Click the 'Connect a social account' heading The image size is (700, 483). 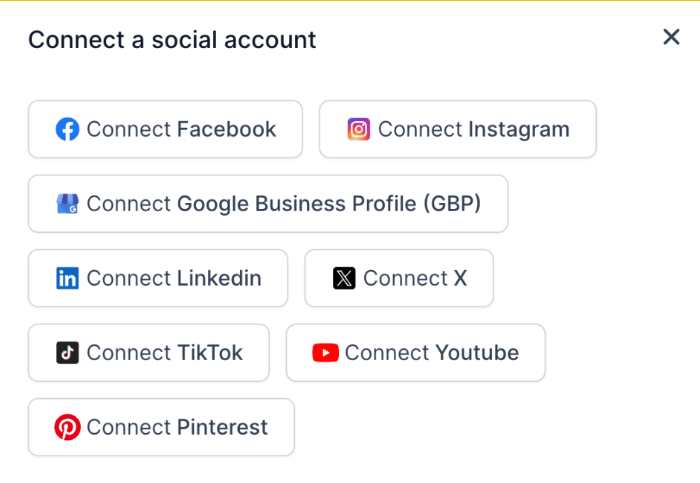pos(172,40)
